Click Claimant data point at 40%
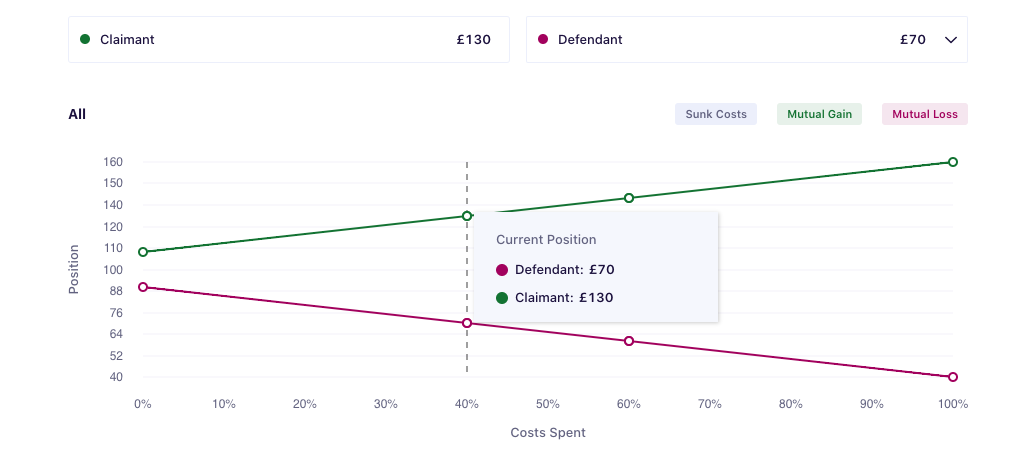 467,216
